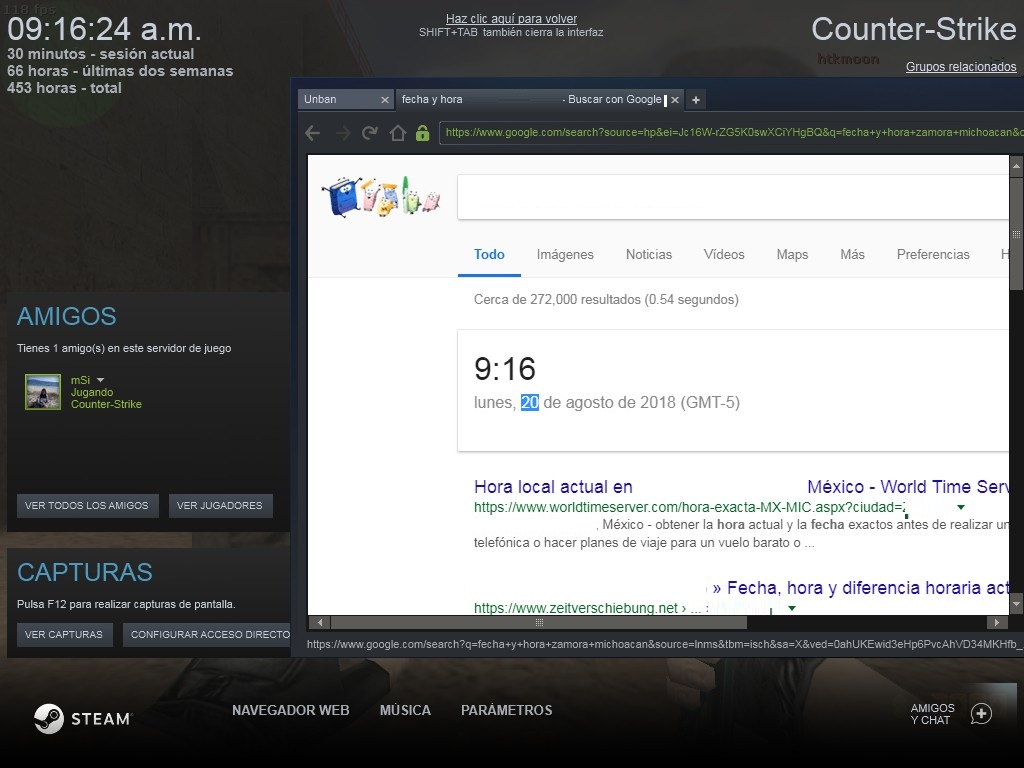1024x768 pixels.
Task: Click the VER TODOS LOS AMIGOS button
Action: pyautogui.click(x=88, y=505)
